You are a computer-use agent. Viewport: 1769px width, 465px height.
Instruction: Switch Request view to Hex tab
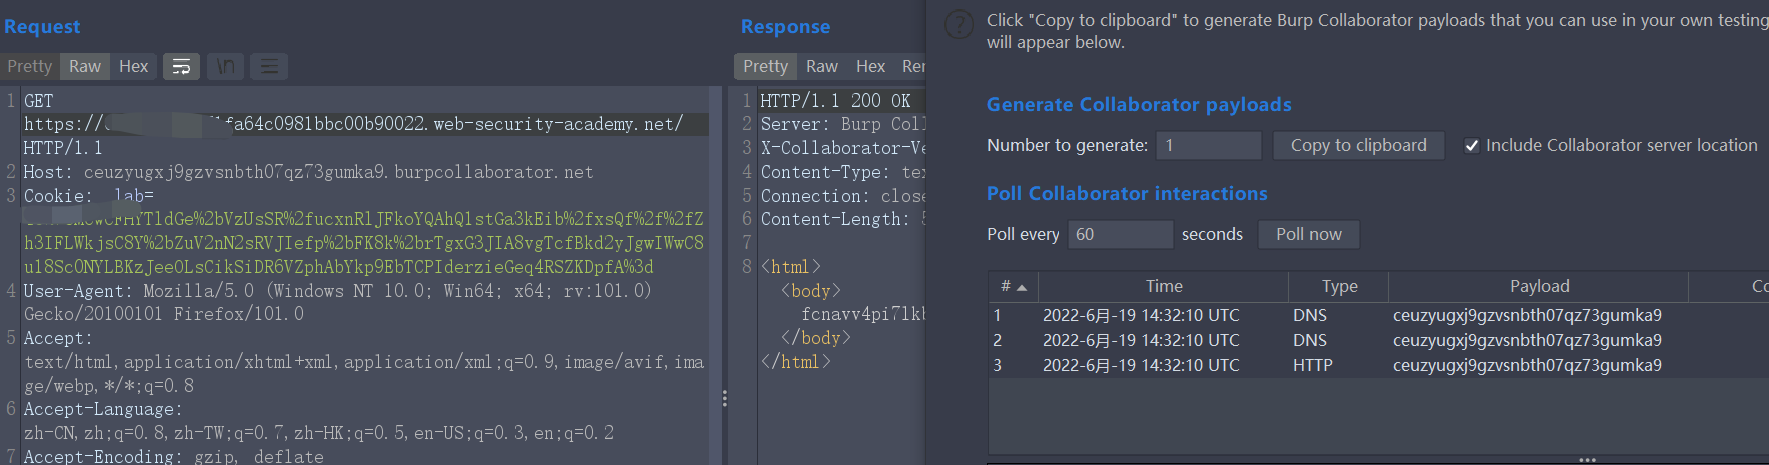[x=133, y=67]
